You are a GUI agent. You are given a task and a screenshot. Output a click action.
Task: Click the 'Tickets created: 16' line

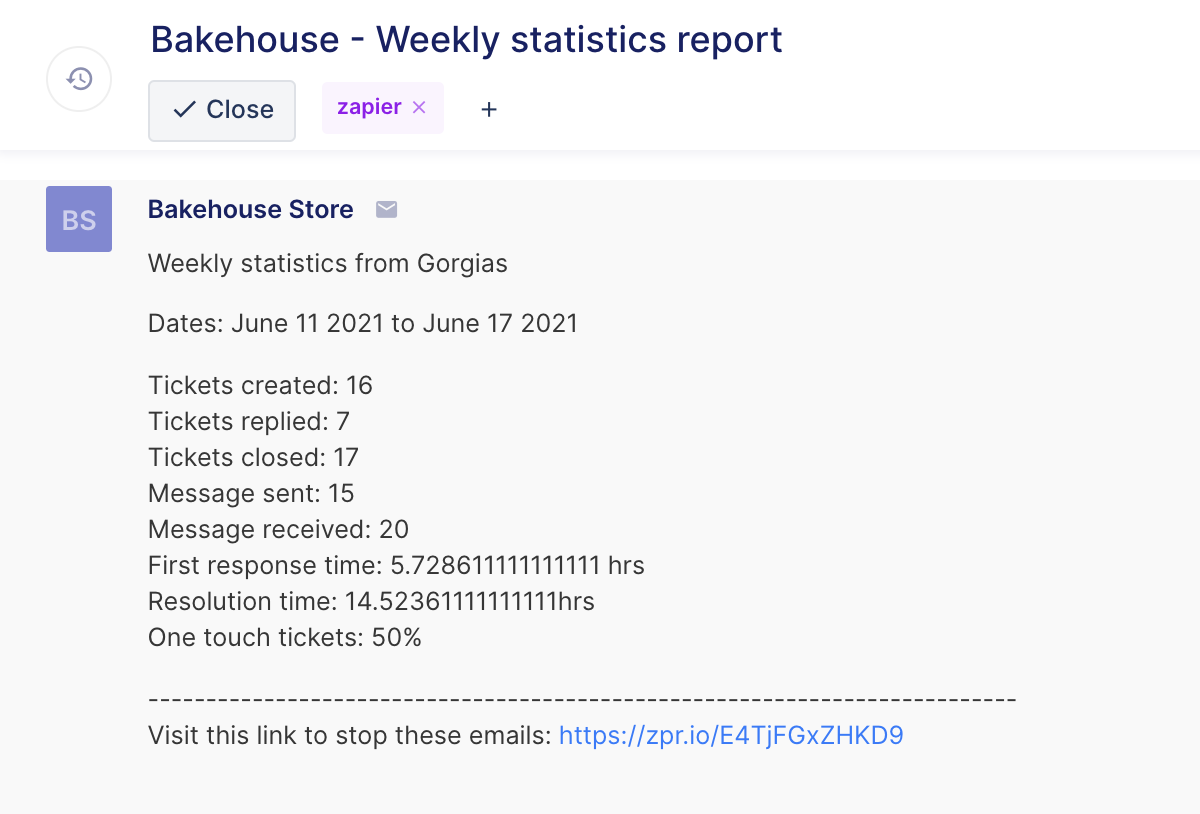click(260, 385)
